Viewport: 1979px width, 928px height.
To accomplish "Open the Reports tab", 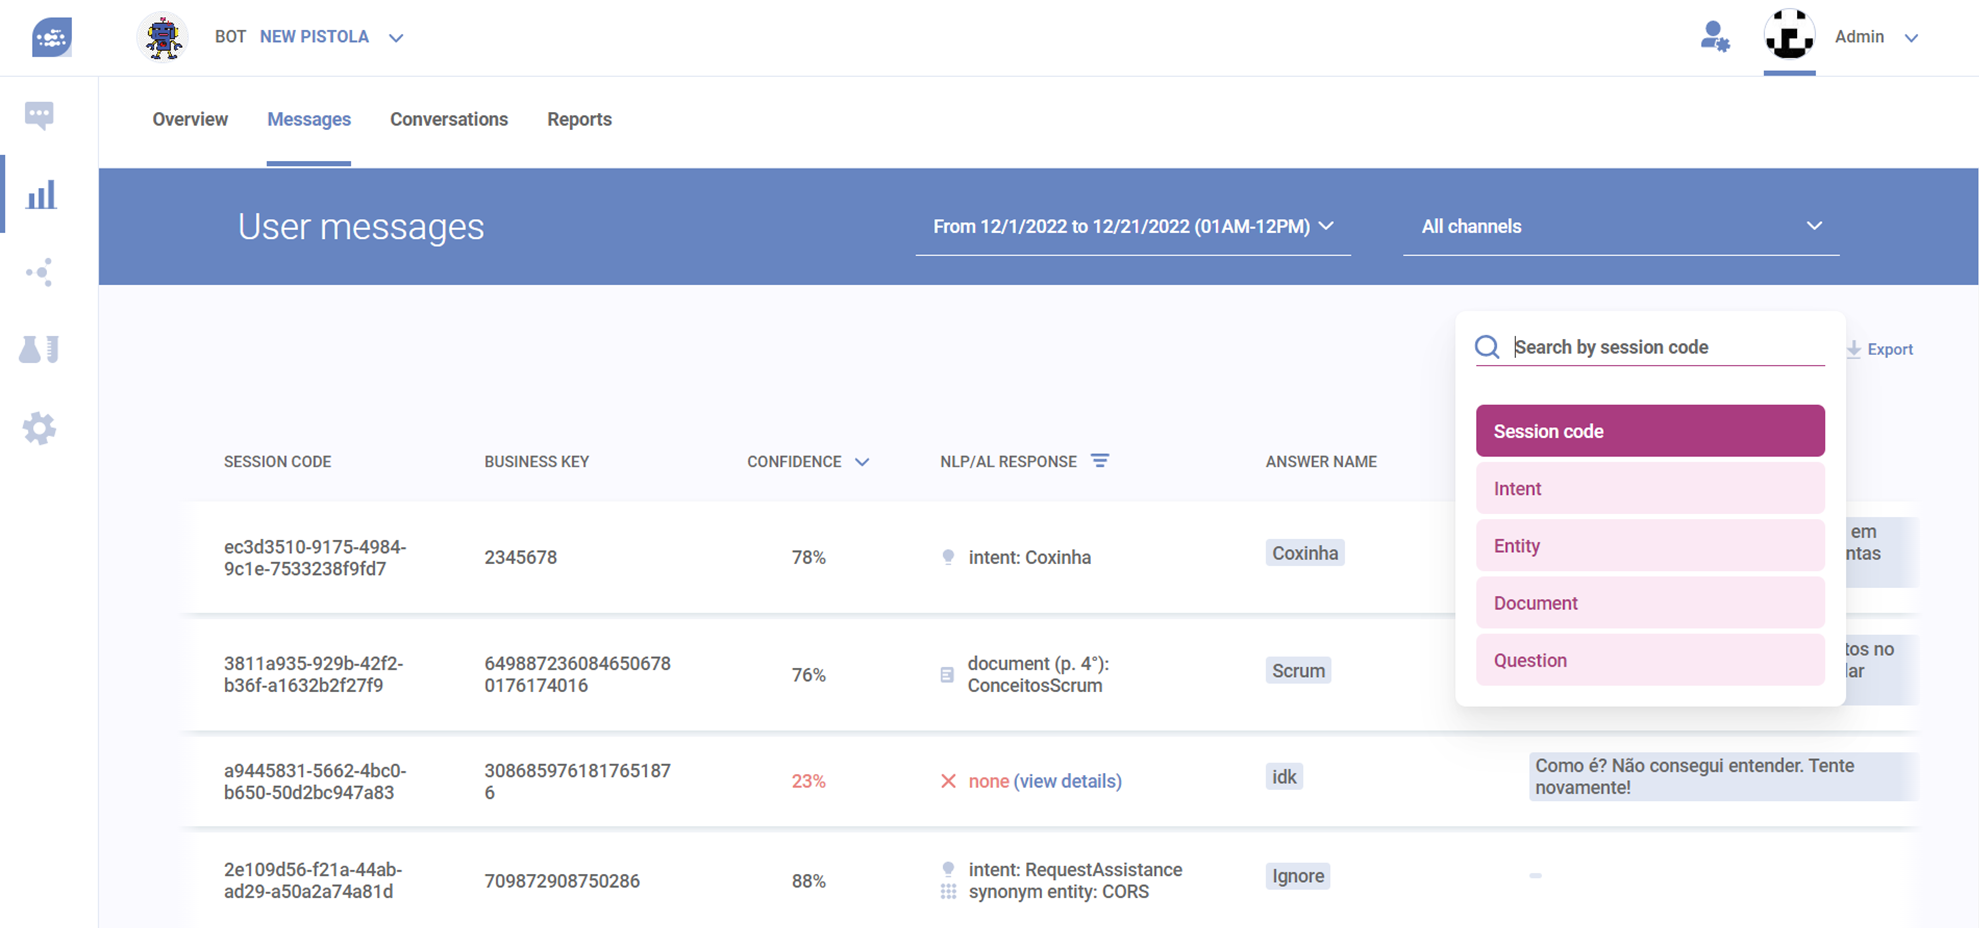I will point(579,119).
